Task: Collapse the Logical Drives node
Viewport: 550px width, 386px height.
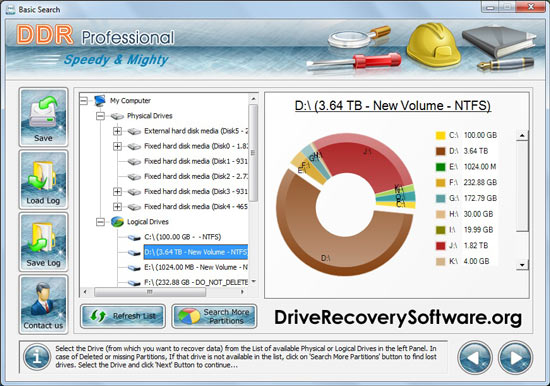Action: (100, 222)
